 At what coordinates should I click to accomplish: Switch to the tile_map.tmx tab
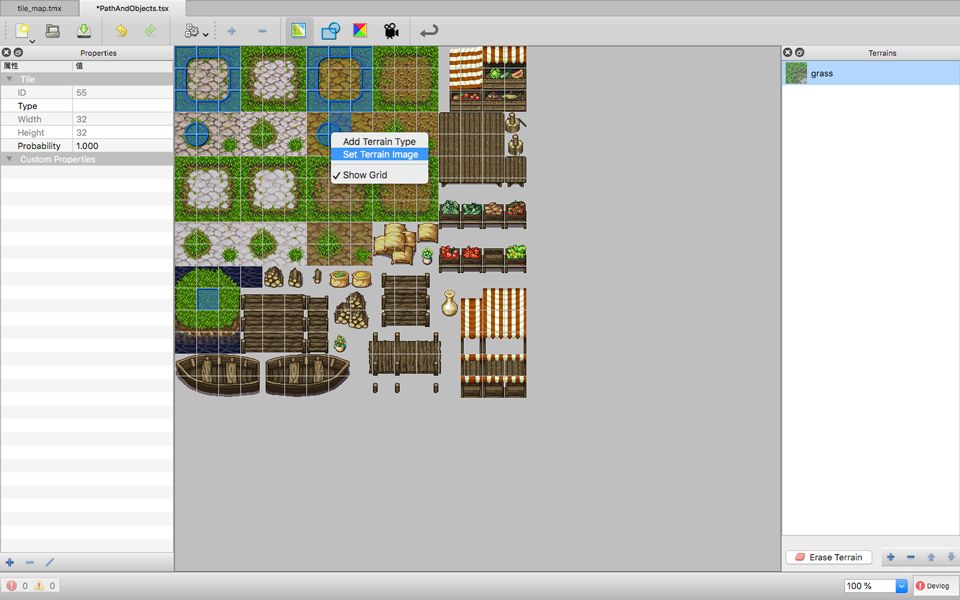(x=39, y=9)
